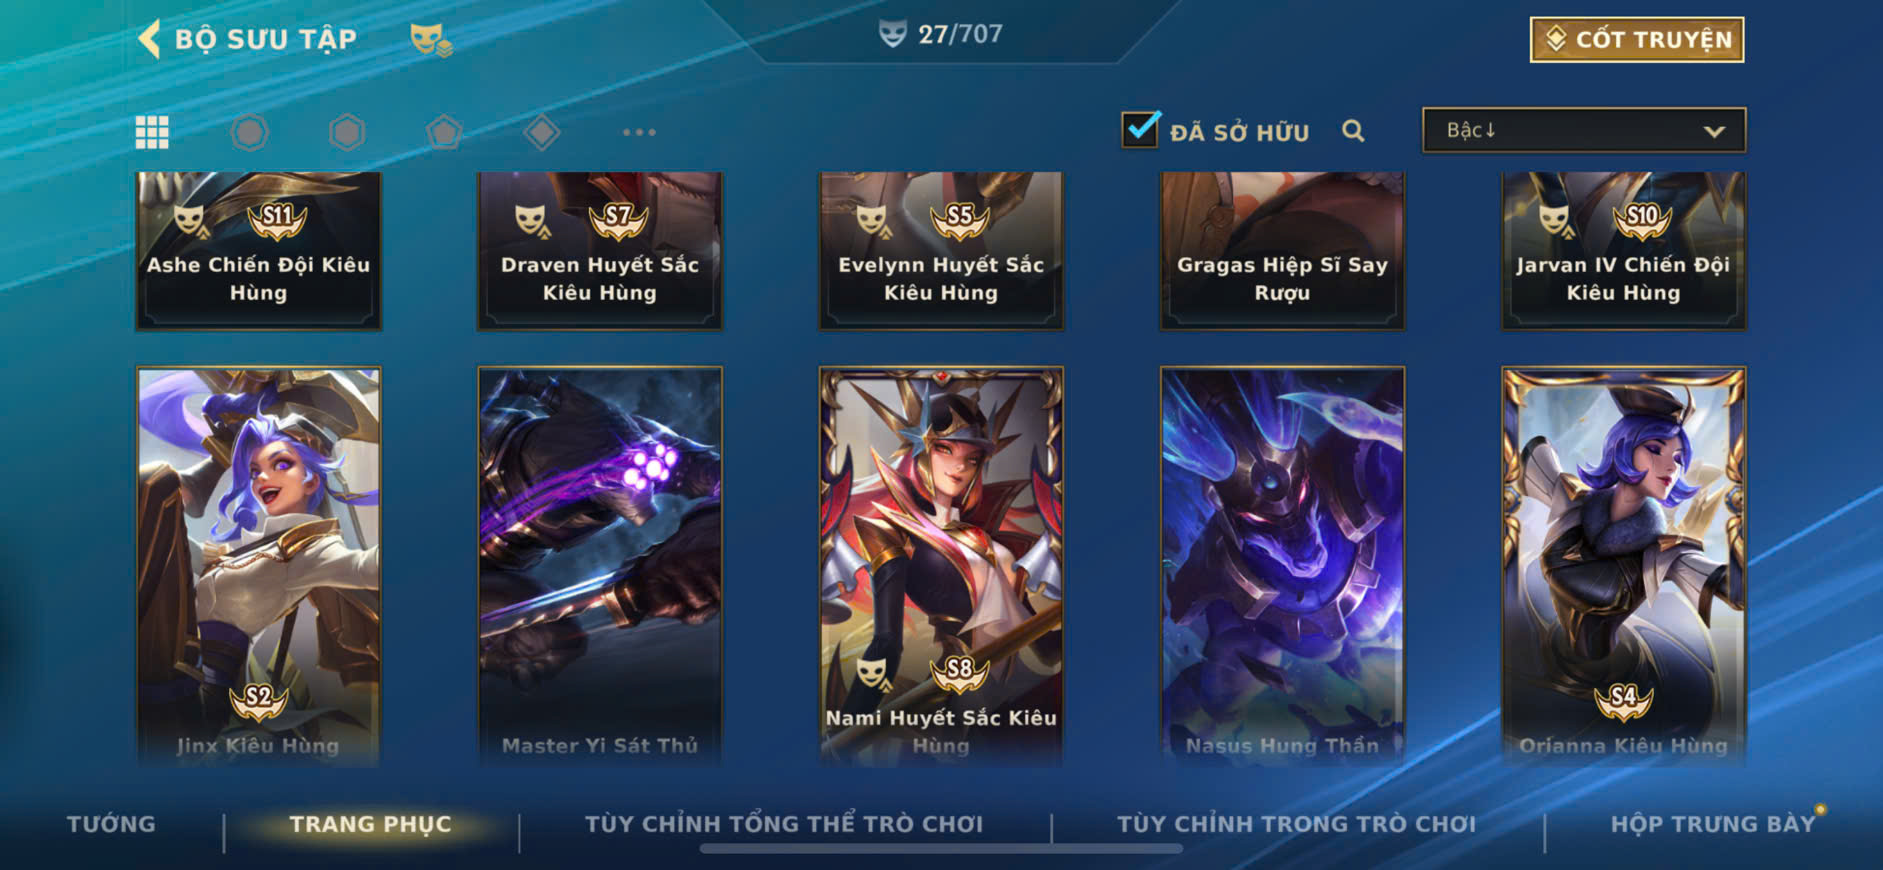Open the Nami Huyết Sắc Kiêu Hùng skin

pos(941,566)
